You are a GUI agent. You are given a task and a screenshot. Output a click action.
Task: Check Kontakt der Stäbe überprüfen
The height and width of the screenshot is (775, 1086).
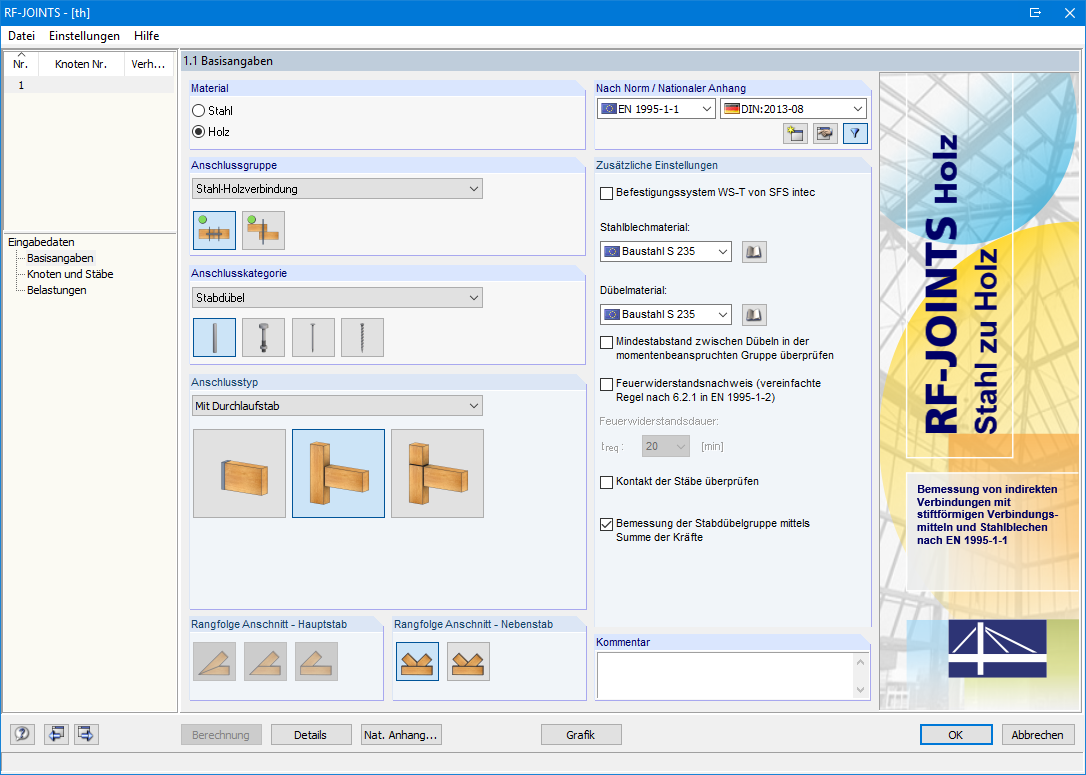tap(606, 481)
